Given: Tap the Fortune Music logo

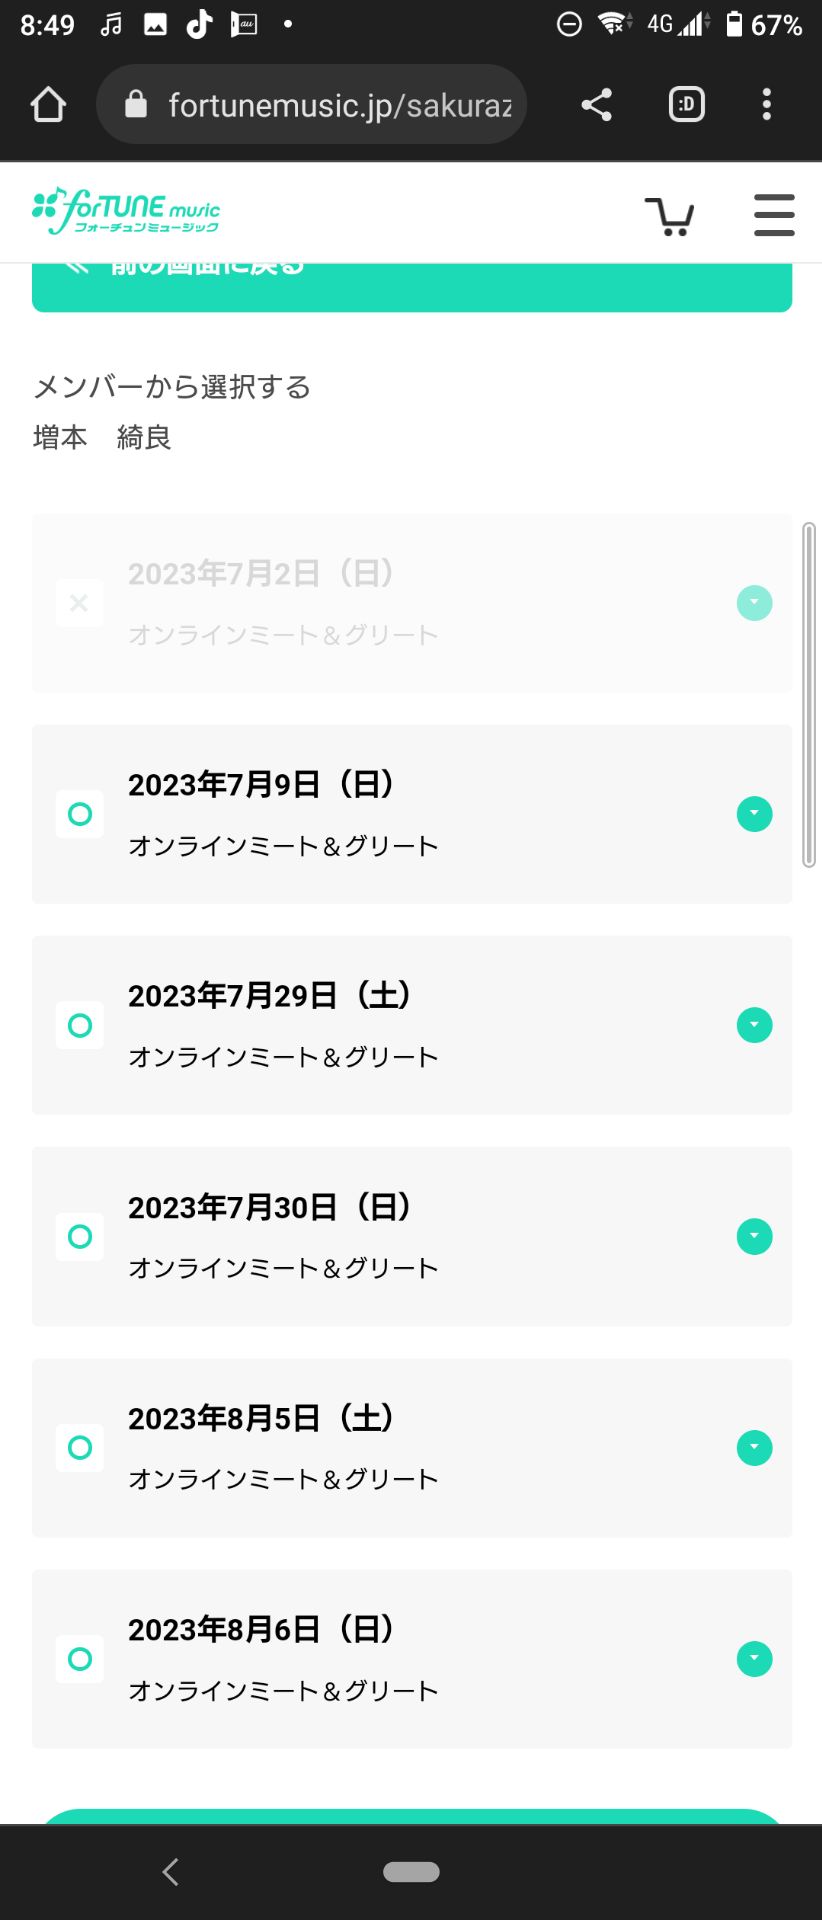Looking at the screenshot, I should 126,211.
